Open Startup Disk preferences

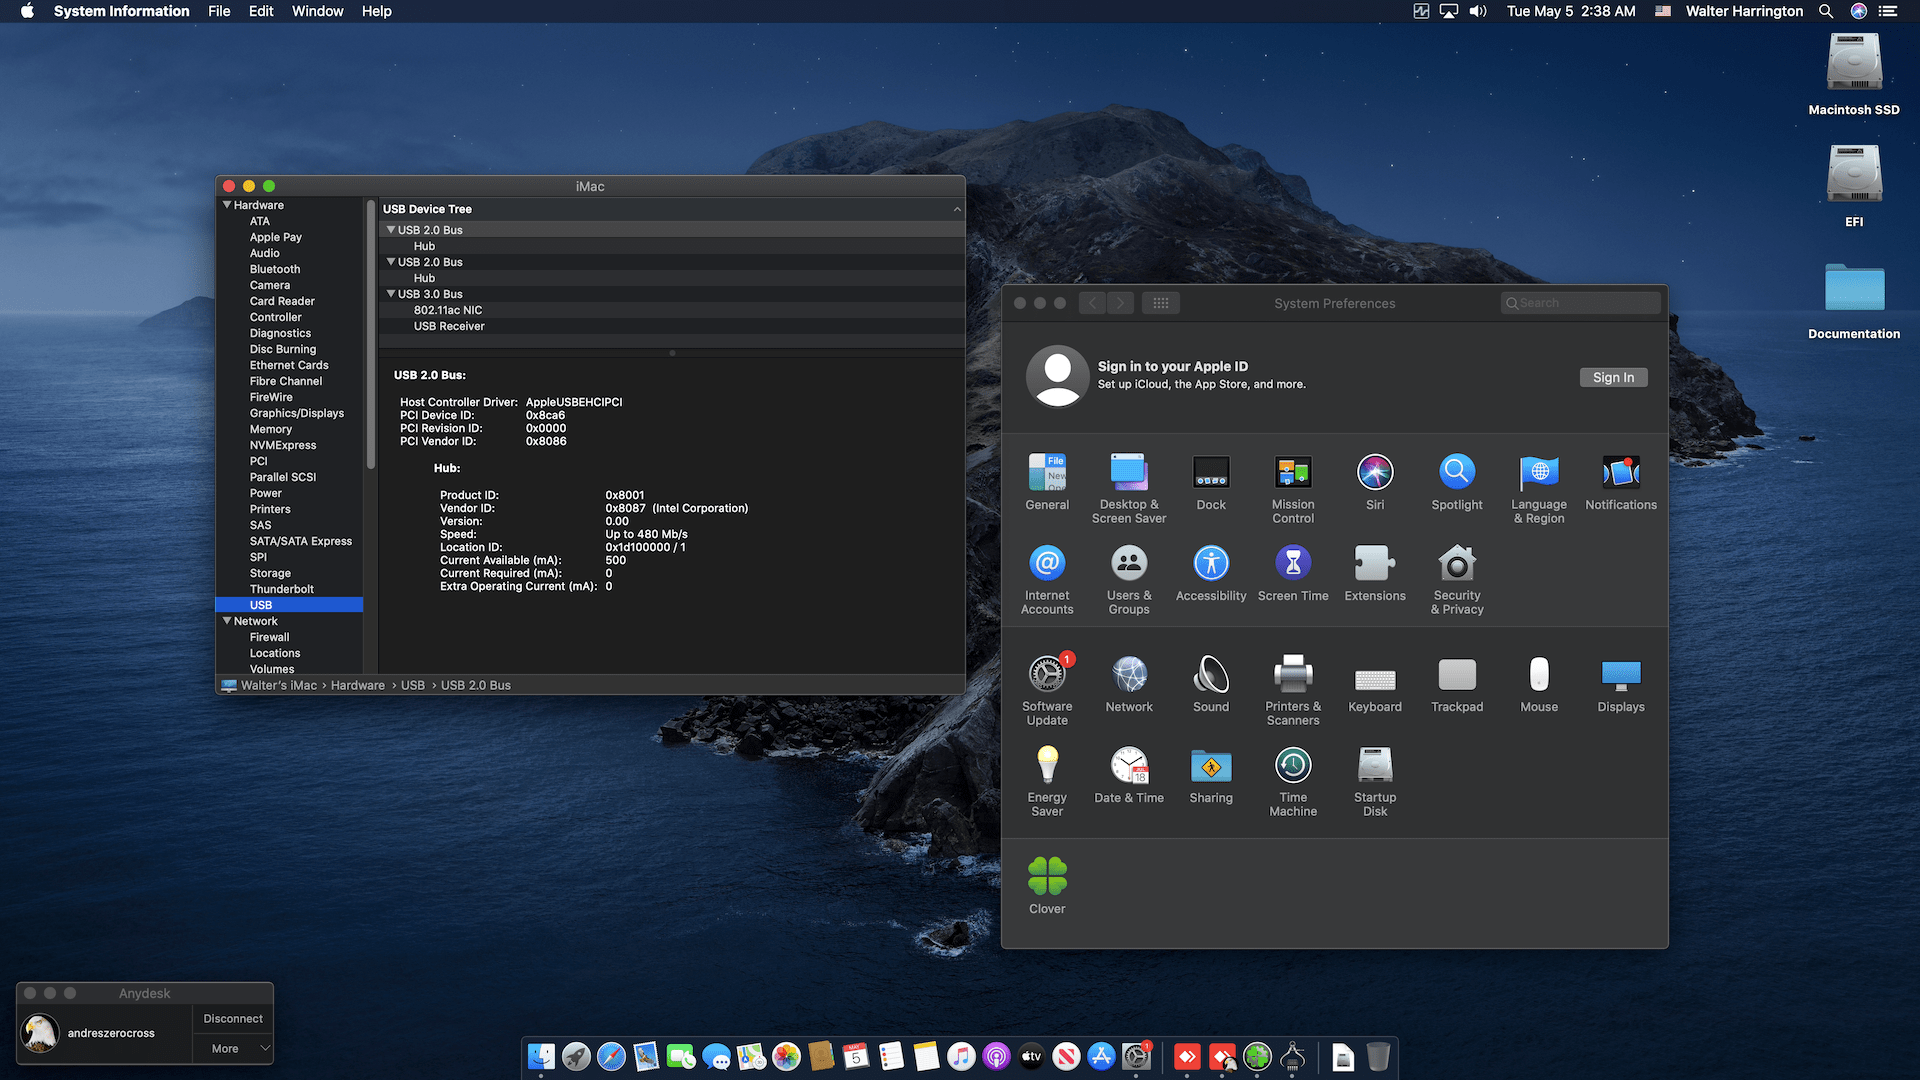(x=1375, y=781)
